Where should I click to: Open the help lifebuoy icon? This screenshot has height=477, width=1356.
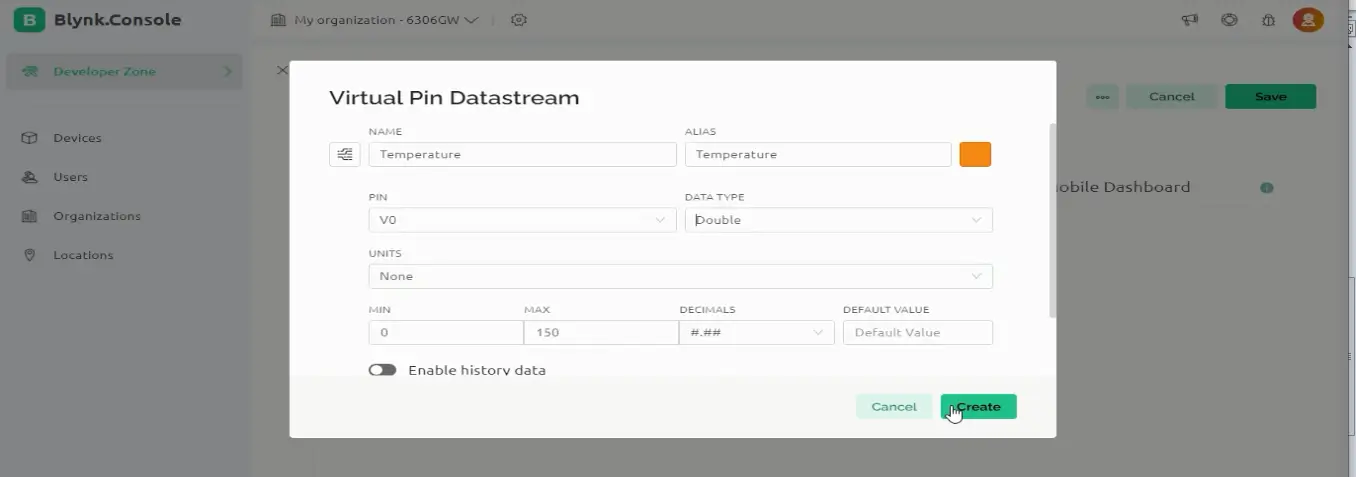[1229, 20]
